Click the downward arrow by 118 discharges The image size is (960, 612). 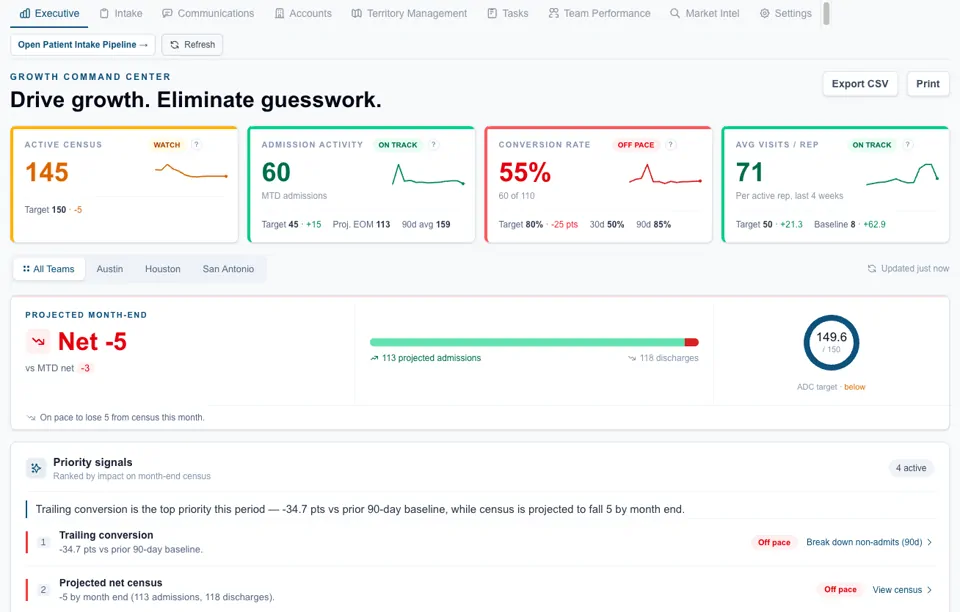632,358
